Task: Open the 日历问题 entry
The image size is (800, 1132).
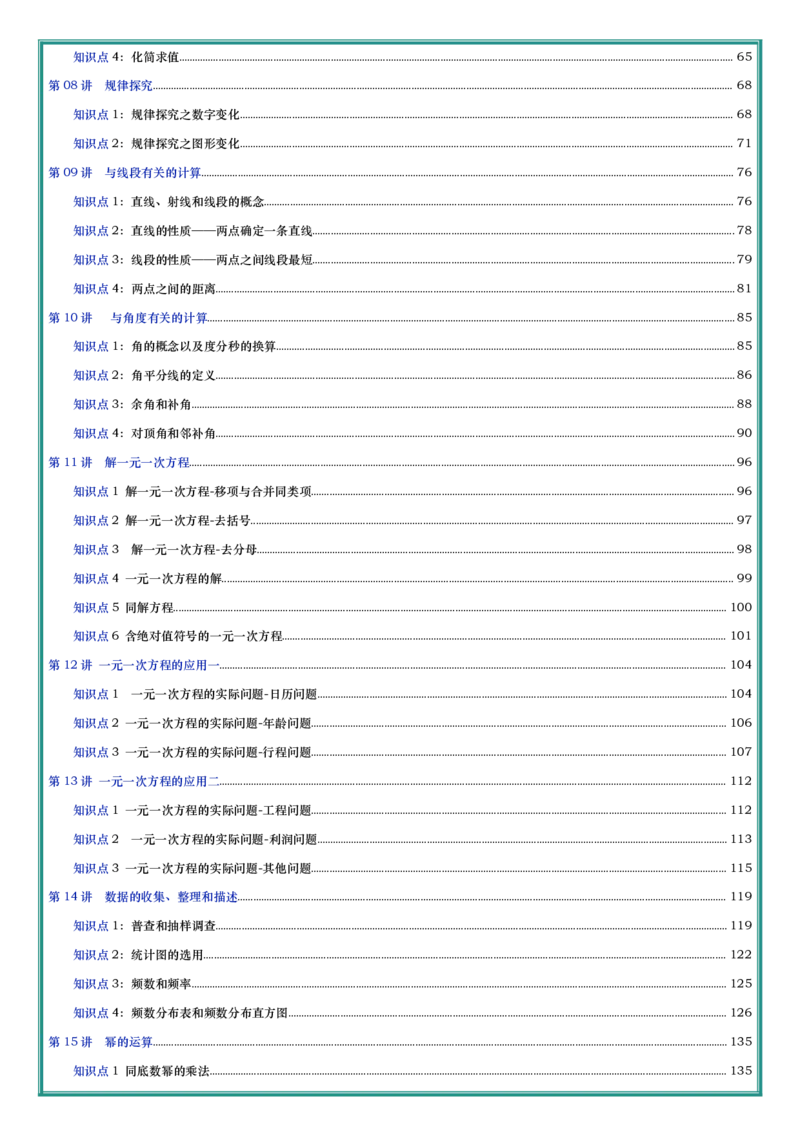Action: pos(412,694)
